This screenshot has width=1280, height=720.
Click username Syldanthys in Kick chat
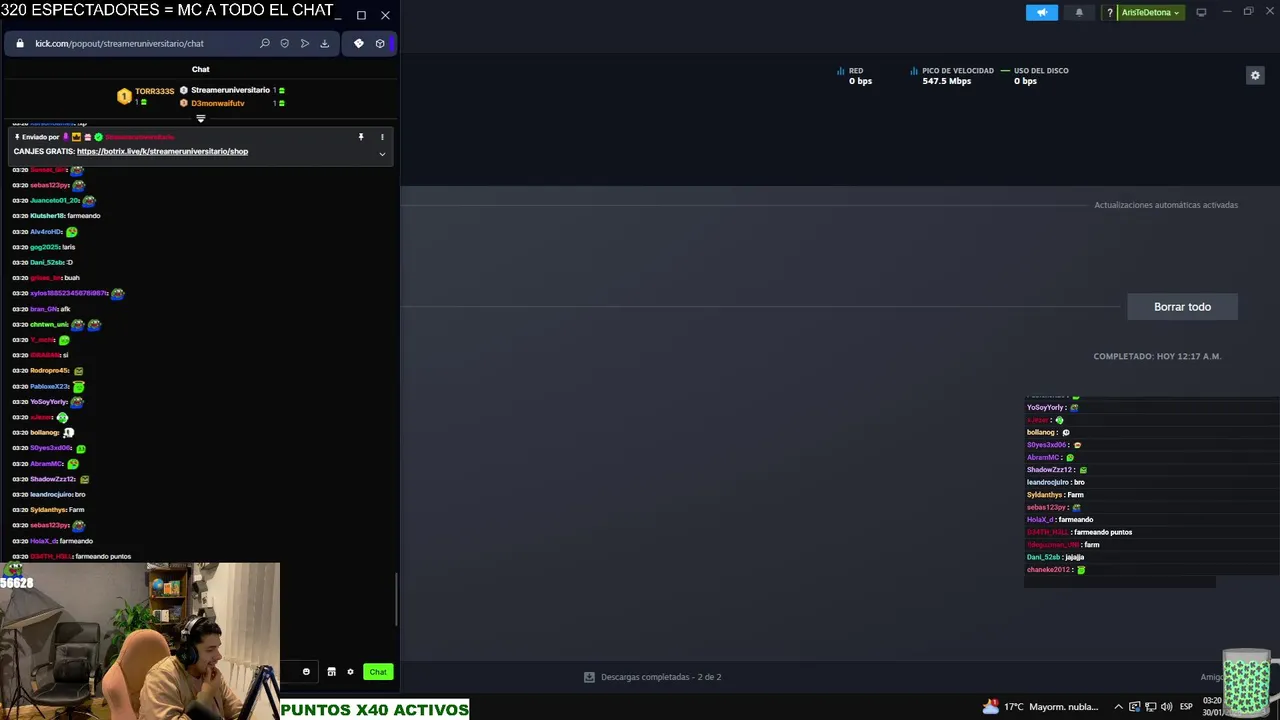click(48, 510)
